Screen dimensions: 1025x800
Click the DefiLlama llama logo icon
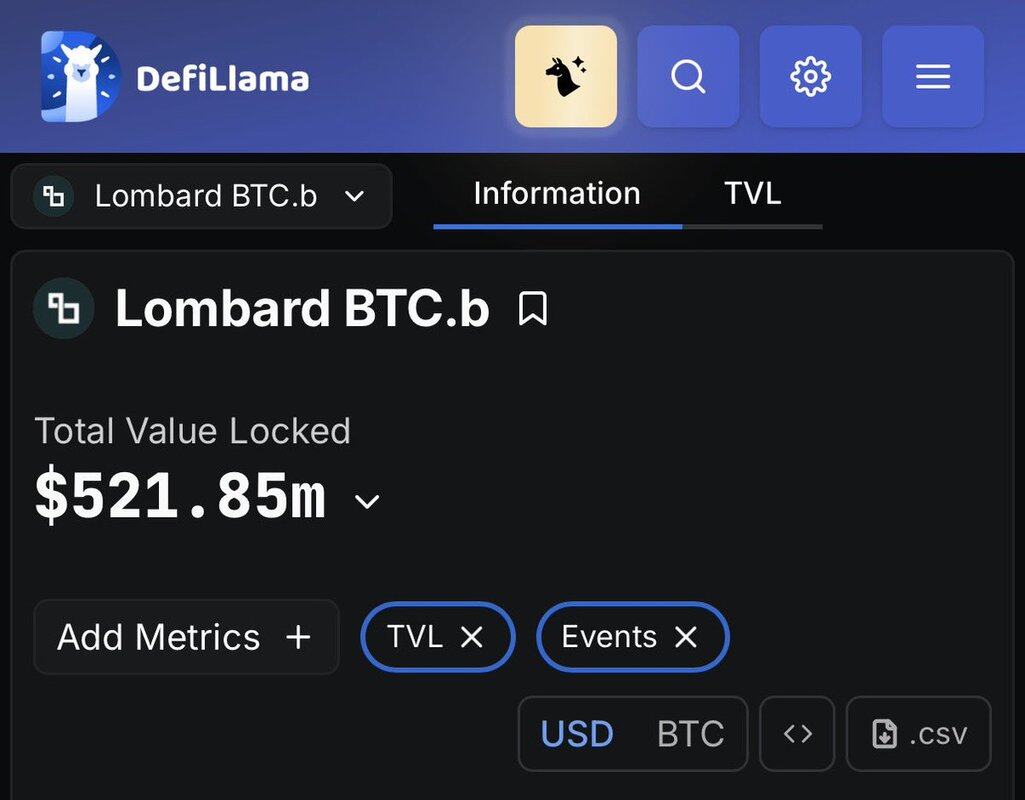80,76
